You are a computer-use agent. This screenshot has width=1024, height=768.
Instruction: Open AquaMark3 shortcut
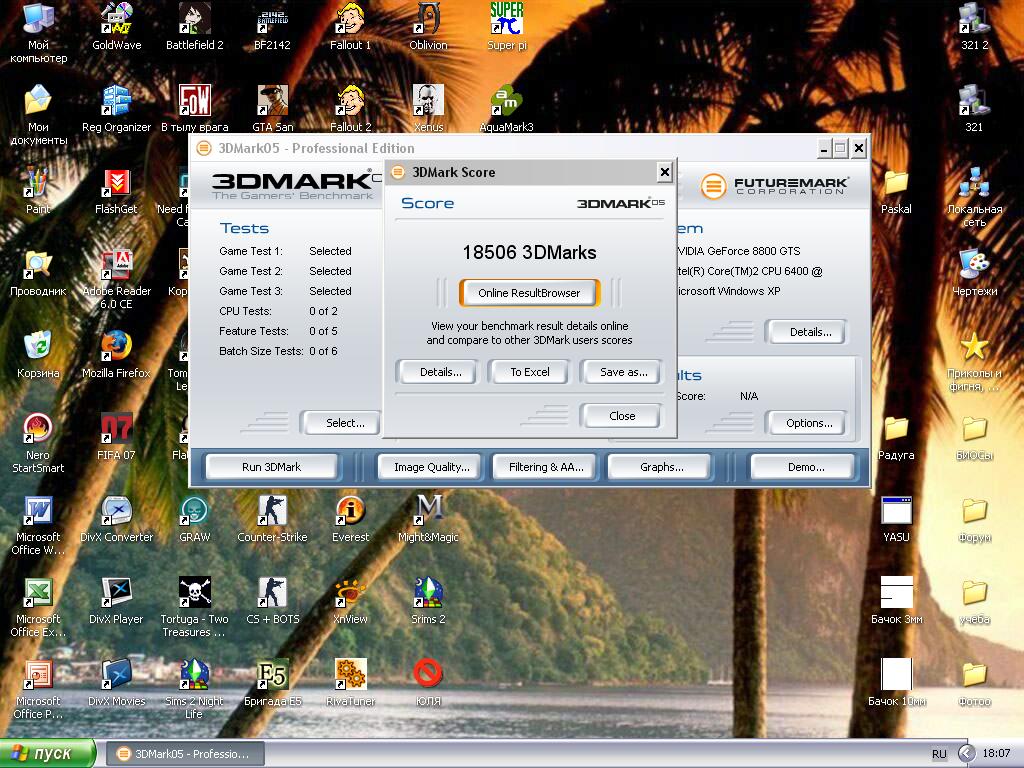click(507, 108)
